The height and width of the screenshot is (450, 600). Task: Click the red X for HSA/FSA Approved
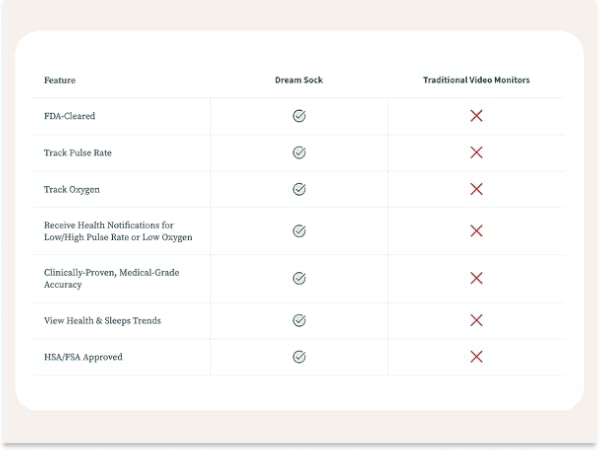pos(476,356)
